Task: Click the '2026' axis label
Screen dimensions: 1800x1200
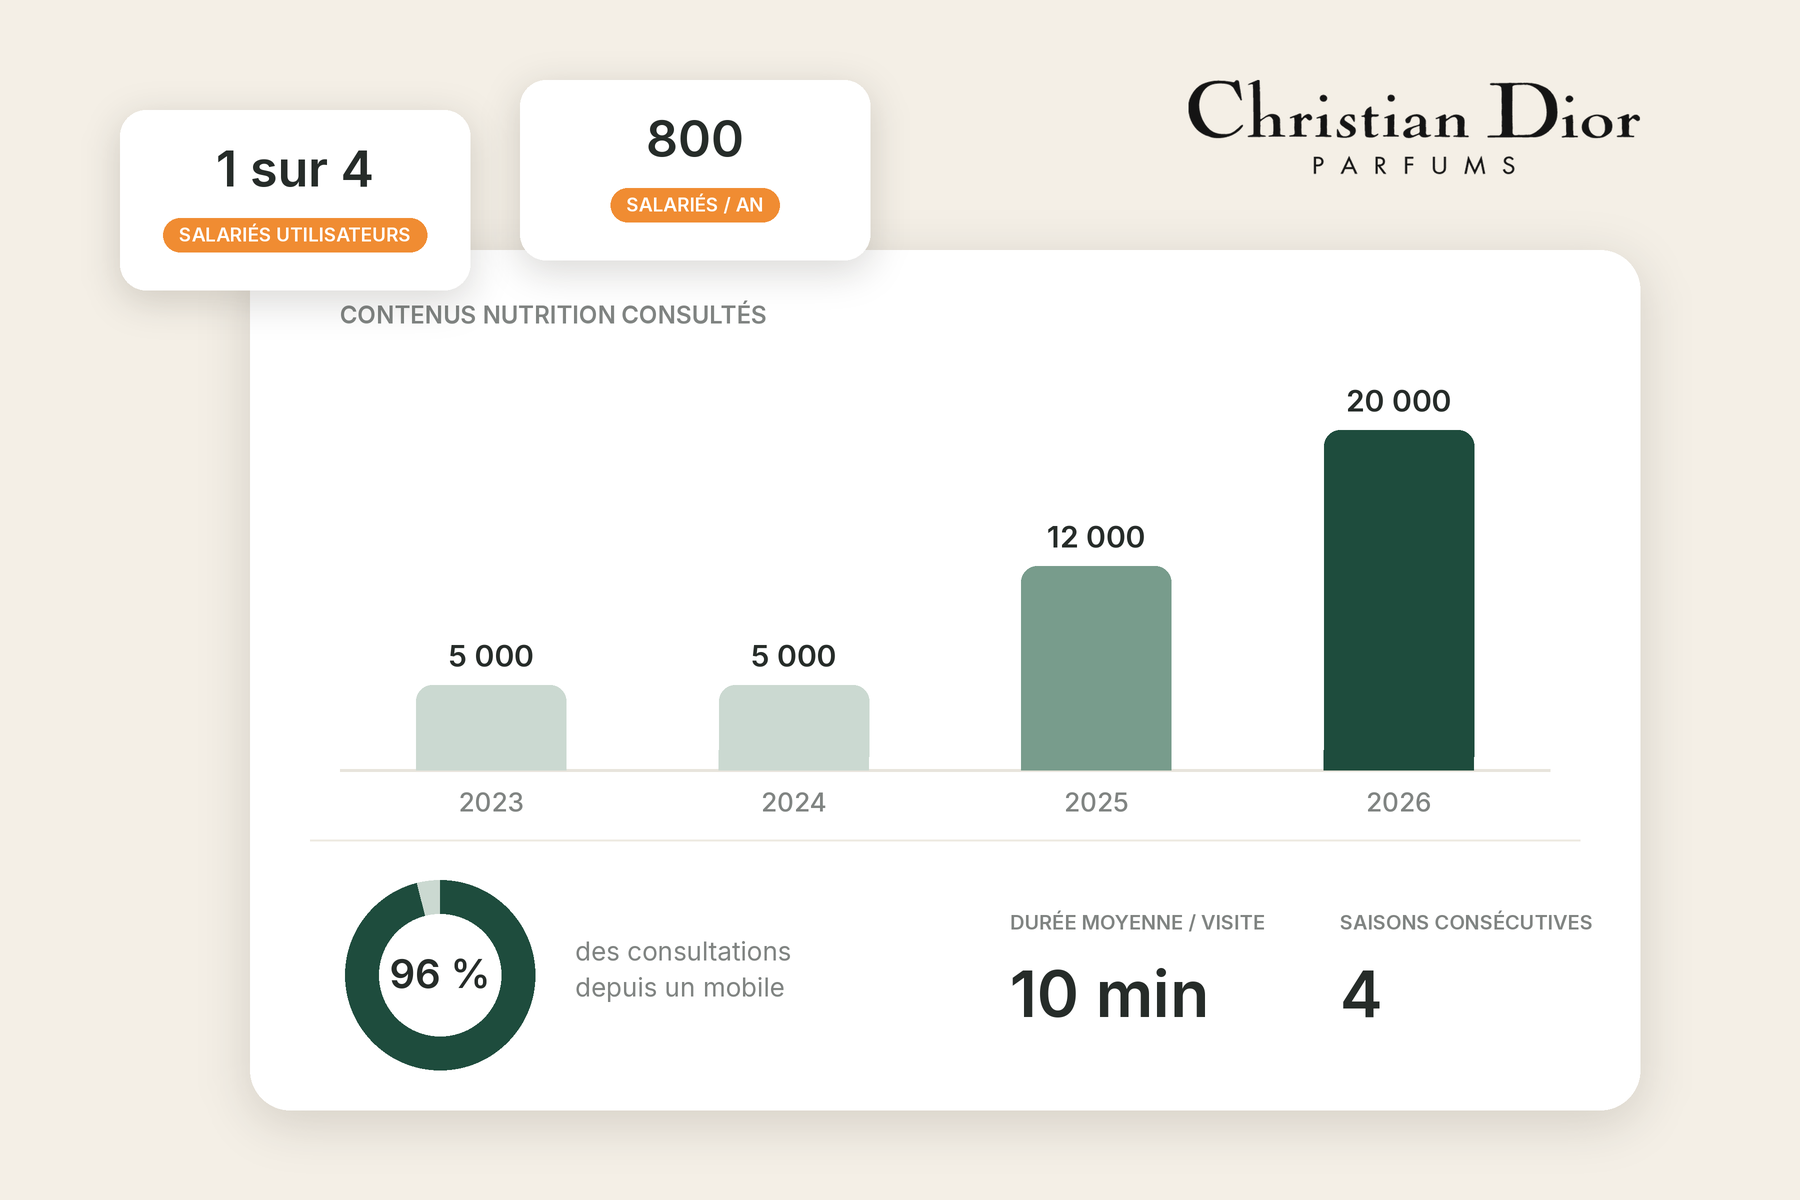Action: (x=1399, y=802)
